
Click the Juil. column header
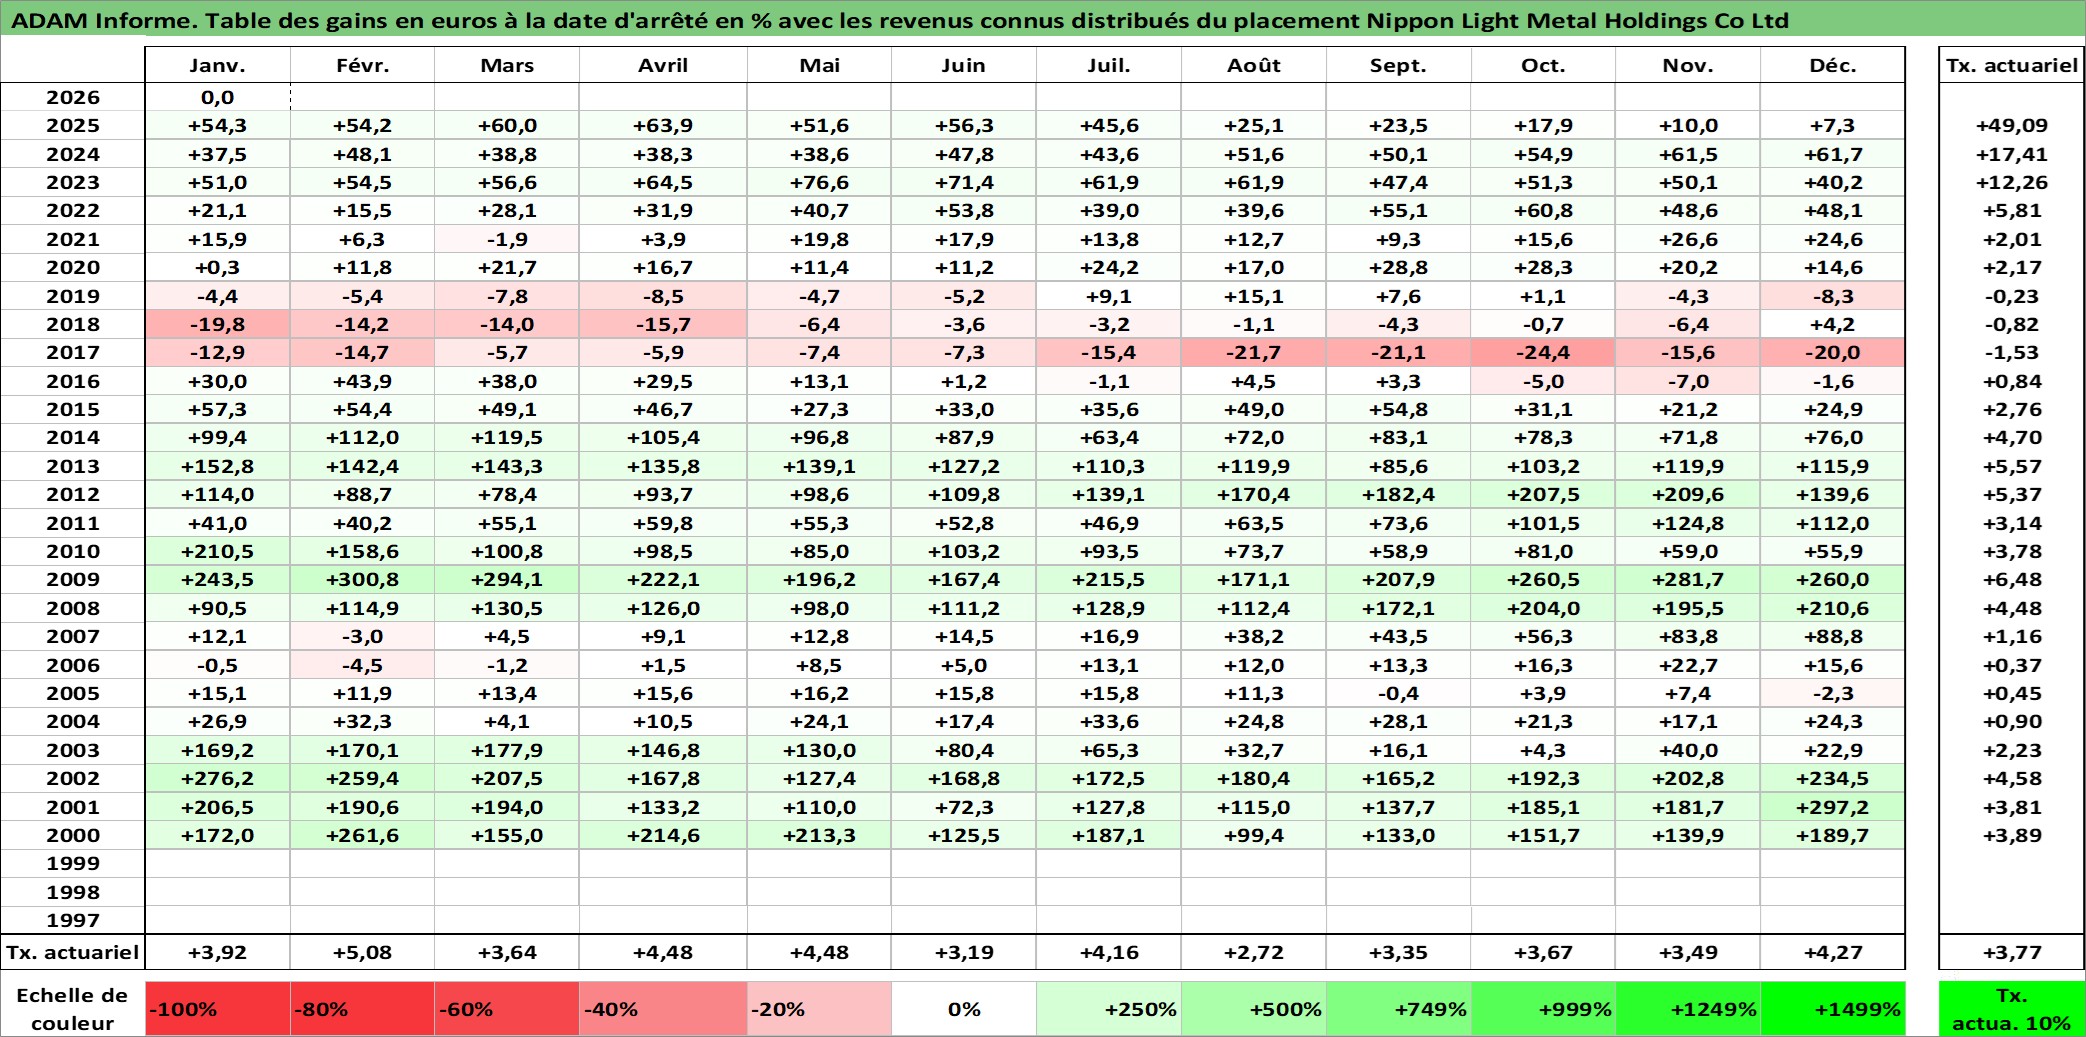coord(1109,65)
